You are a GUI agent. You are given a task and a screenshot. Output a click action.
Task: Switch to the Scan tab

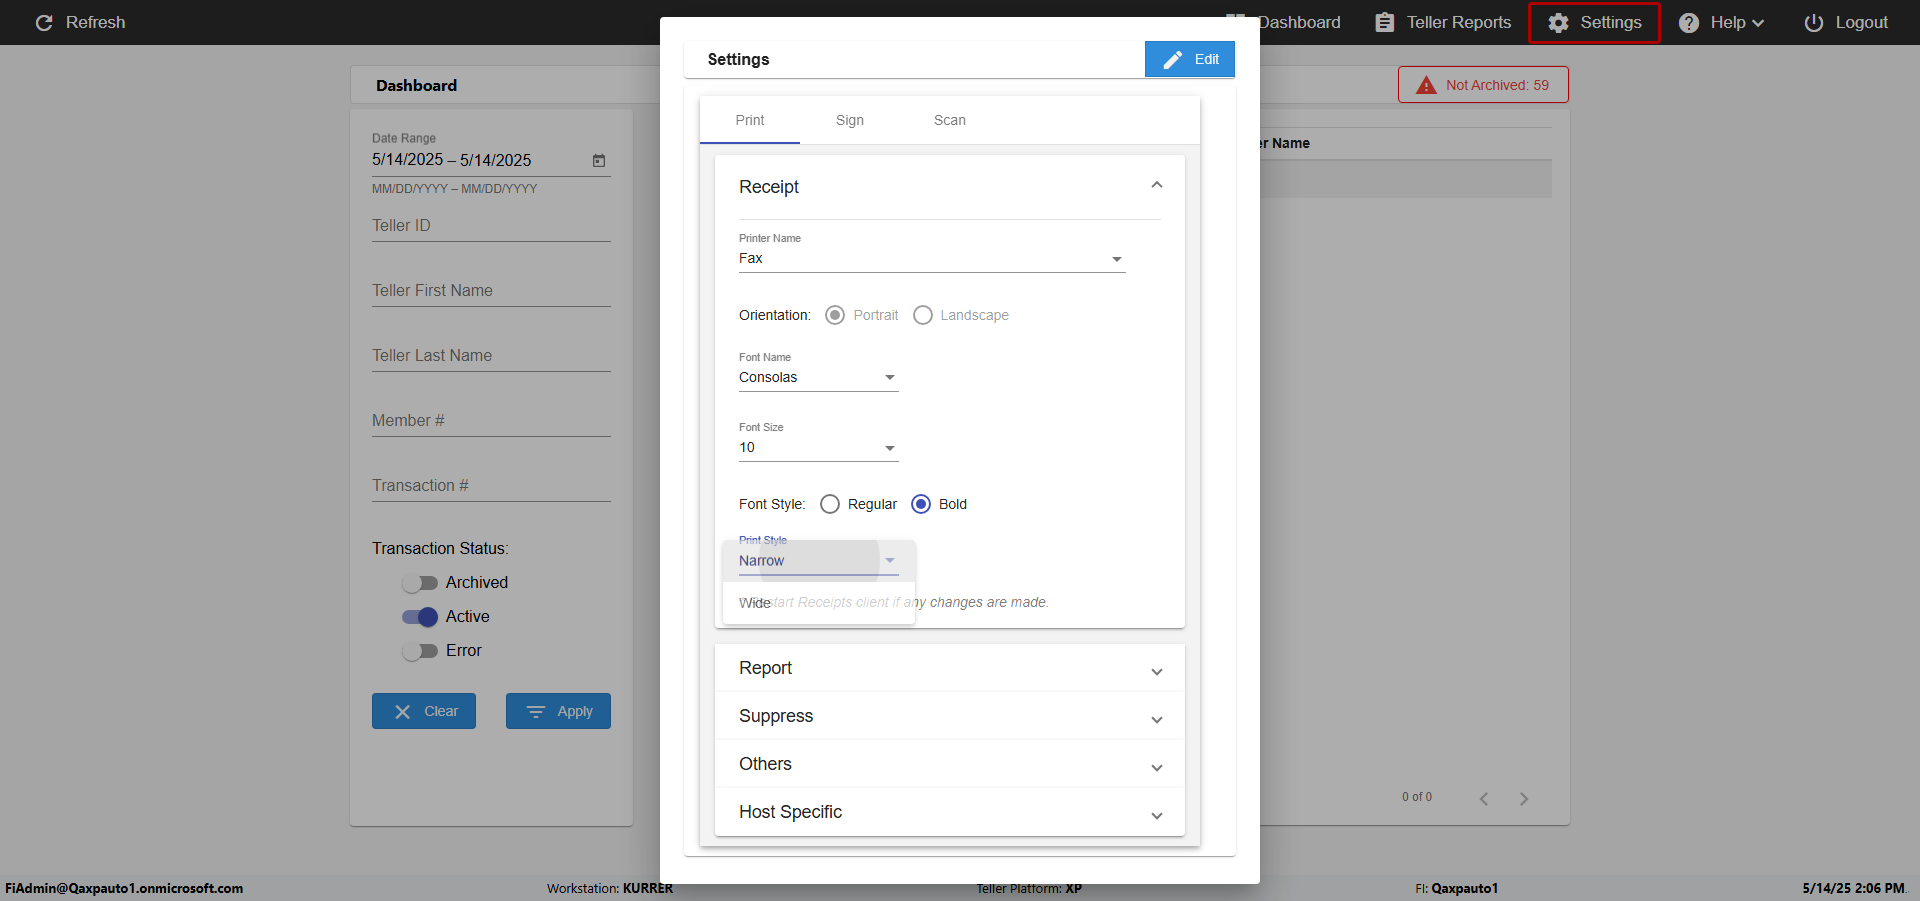(x=950, y=120)
